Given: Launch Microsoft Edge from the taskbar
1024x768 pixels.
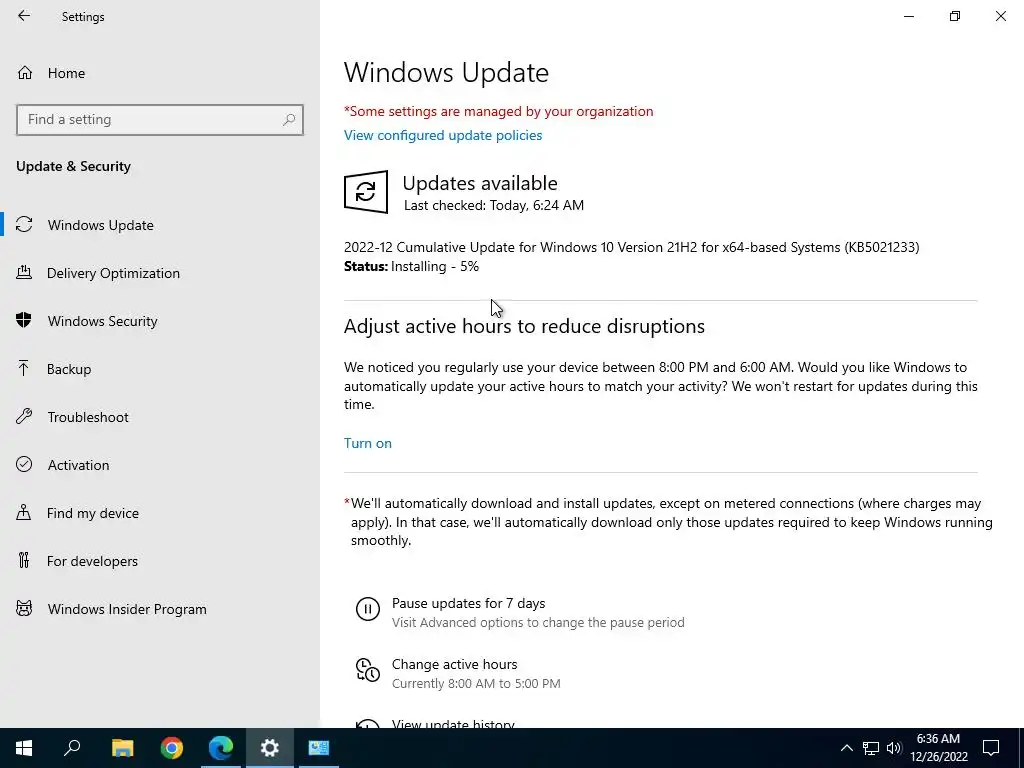Looking at the screenshot, I should (x=221, y=748).
